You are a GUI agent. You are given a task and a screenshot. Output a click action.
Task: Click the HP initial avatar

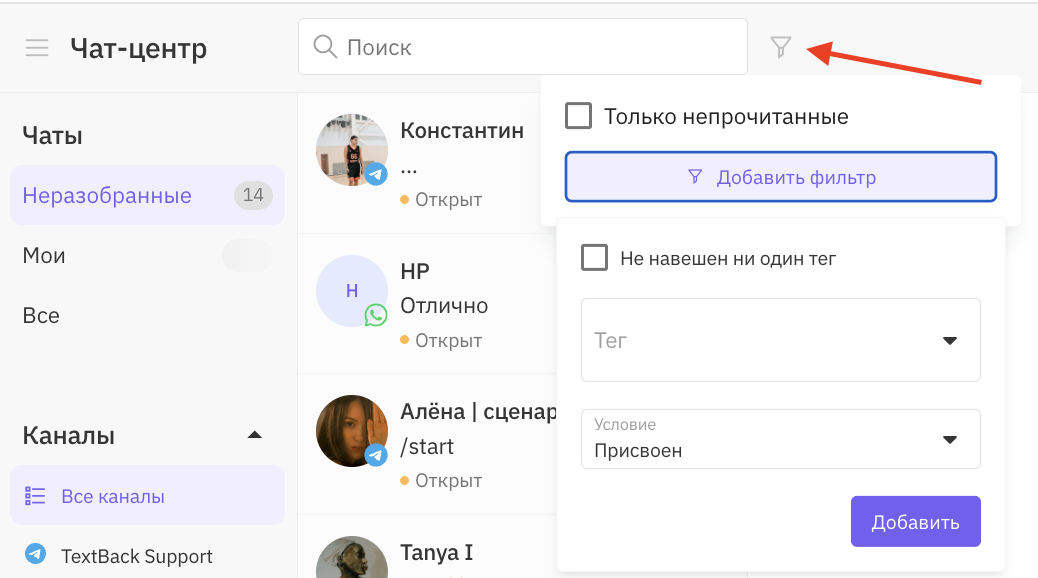click(x=351, y=291)
